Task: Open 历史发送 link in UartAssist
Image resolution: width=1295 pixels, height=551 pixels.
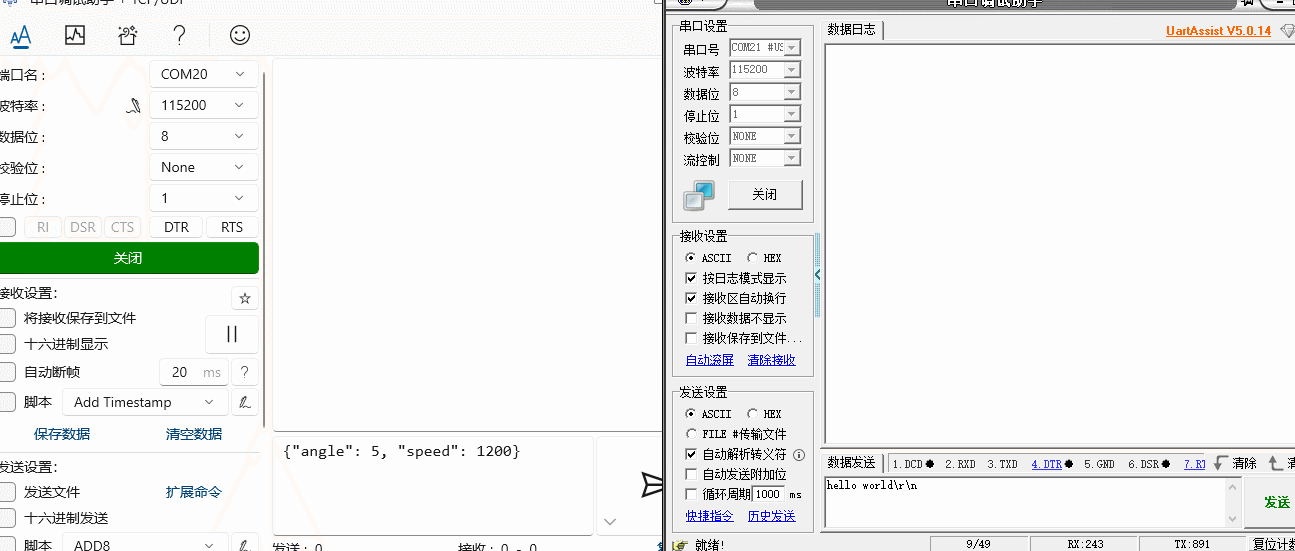Action: tap(772, 516)
